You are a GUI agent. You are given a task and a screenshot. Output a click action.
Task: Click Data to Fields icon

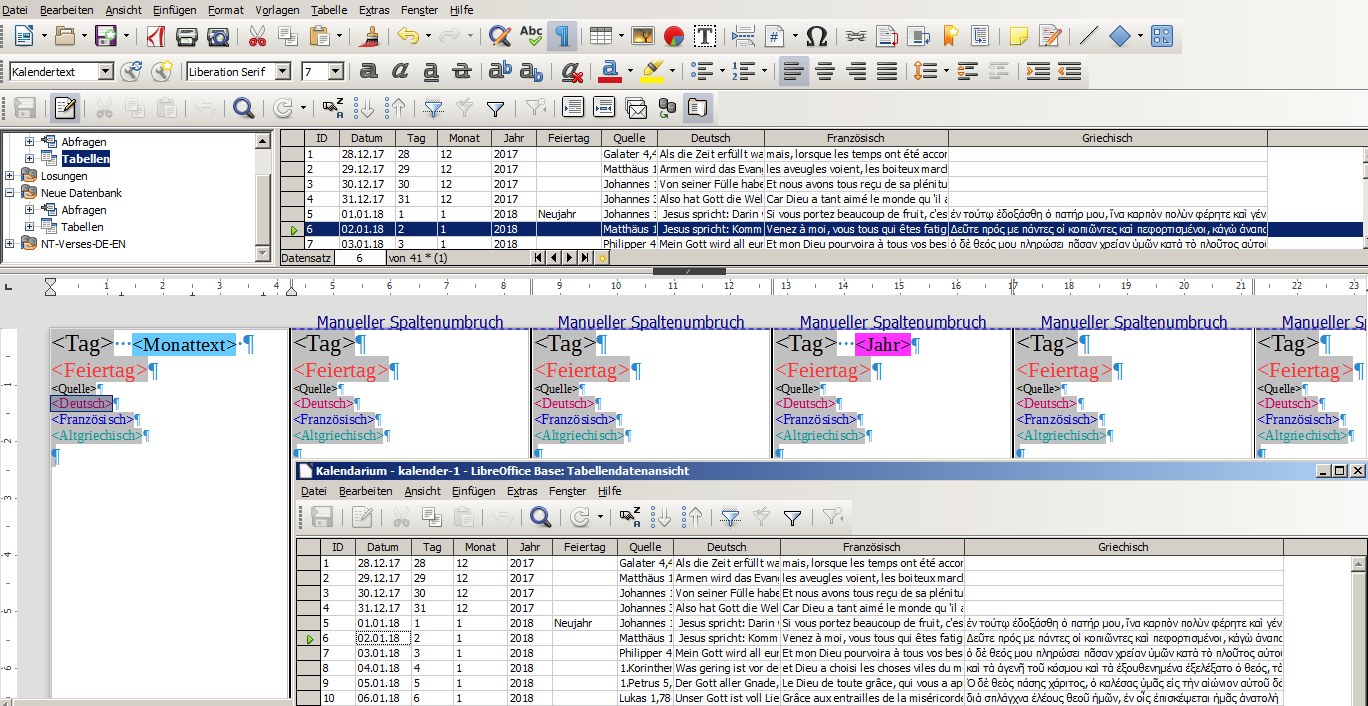pyautogui.click(x=604, y=107)
